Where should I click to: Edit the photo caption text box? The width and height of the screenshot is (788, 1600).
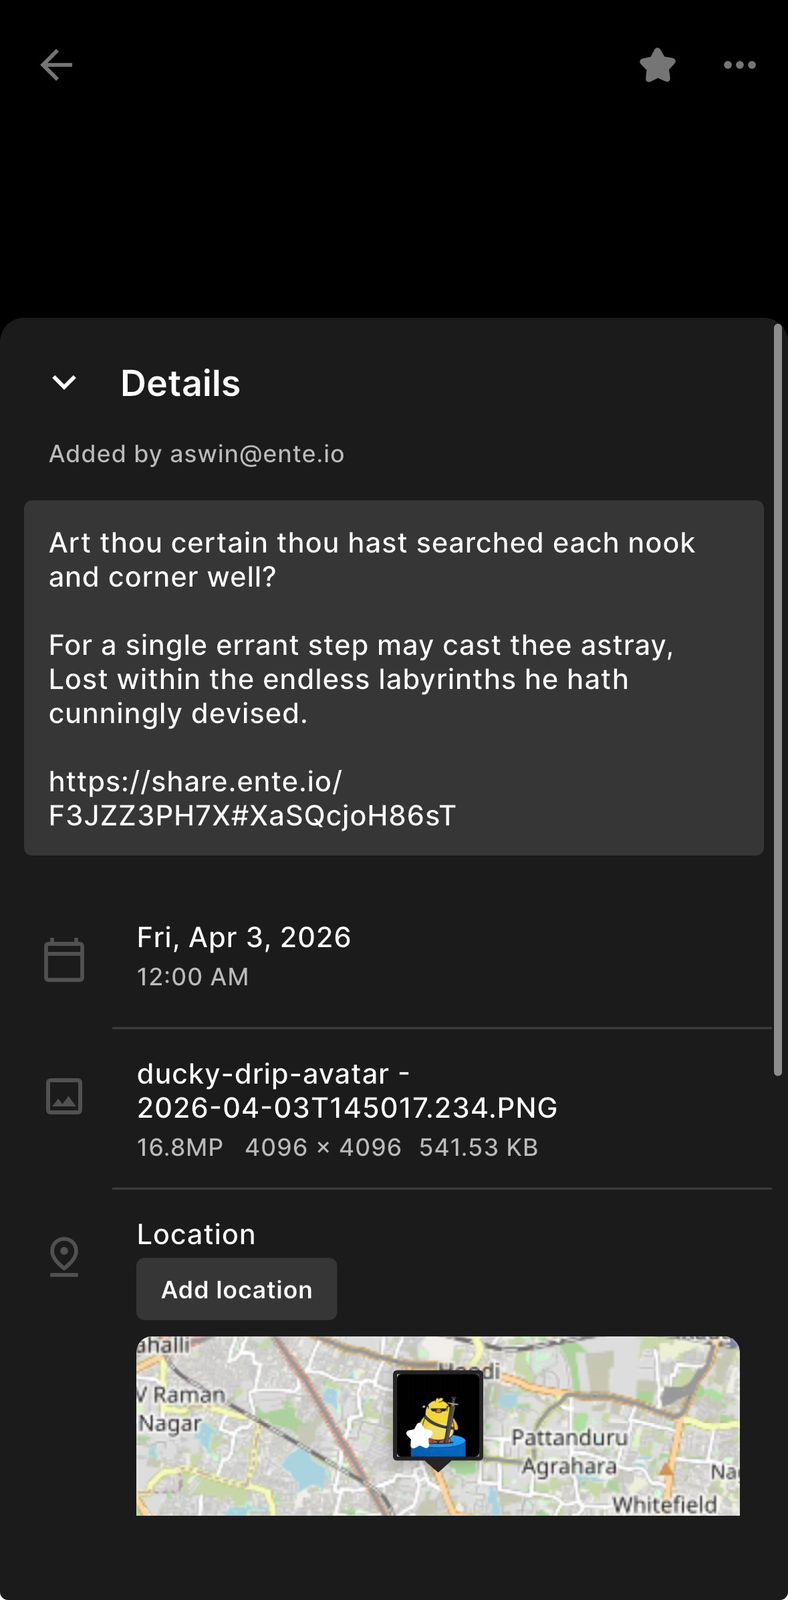pyautogui.click(x=394, y=678)
